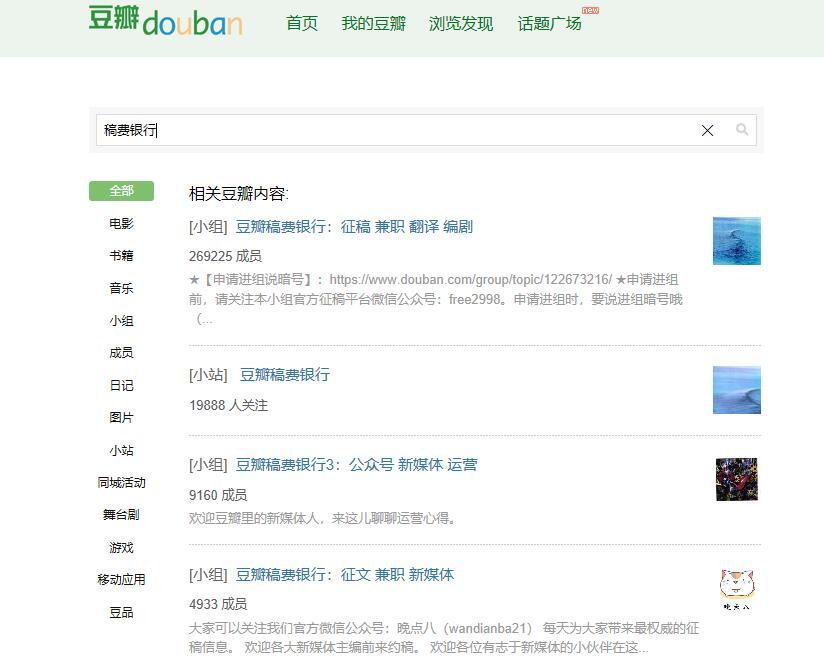Select the 小组 sidebar category
Screen dimensions: 824x659
pos(121,320)
